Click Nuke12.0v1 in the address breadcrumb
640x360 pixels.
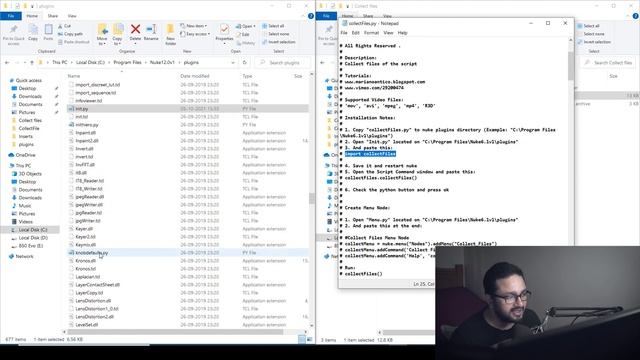(162, 62)
